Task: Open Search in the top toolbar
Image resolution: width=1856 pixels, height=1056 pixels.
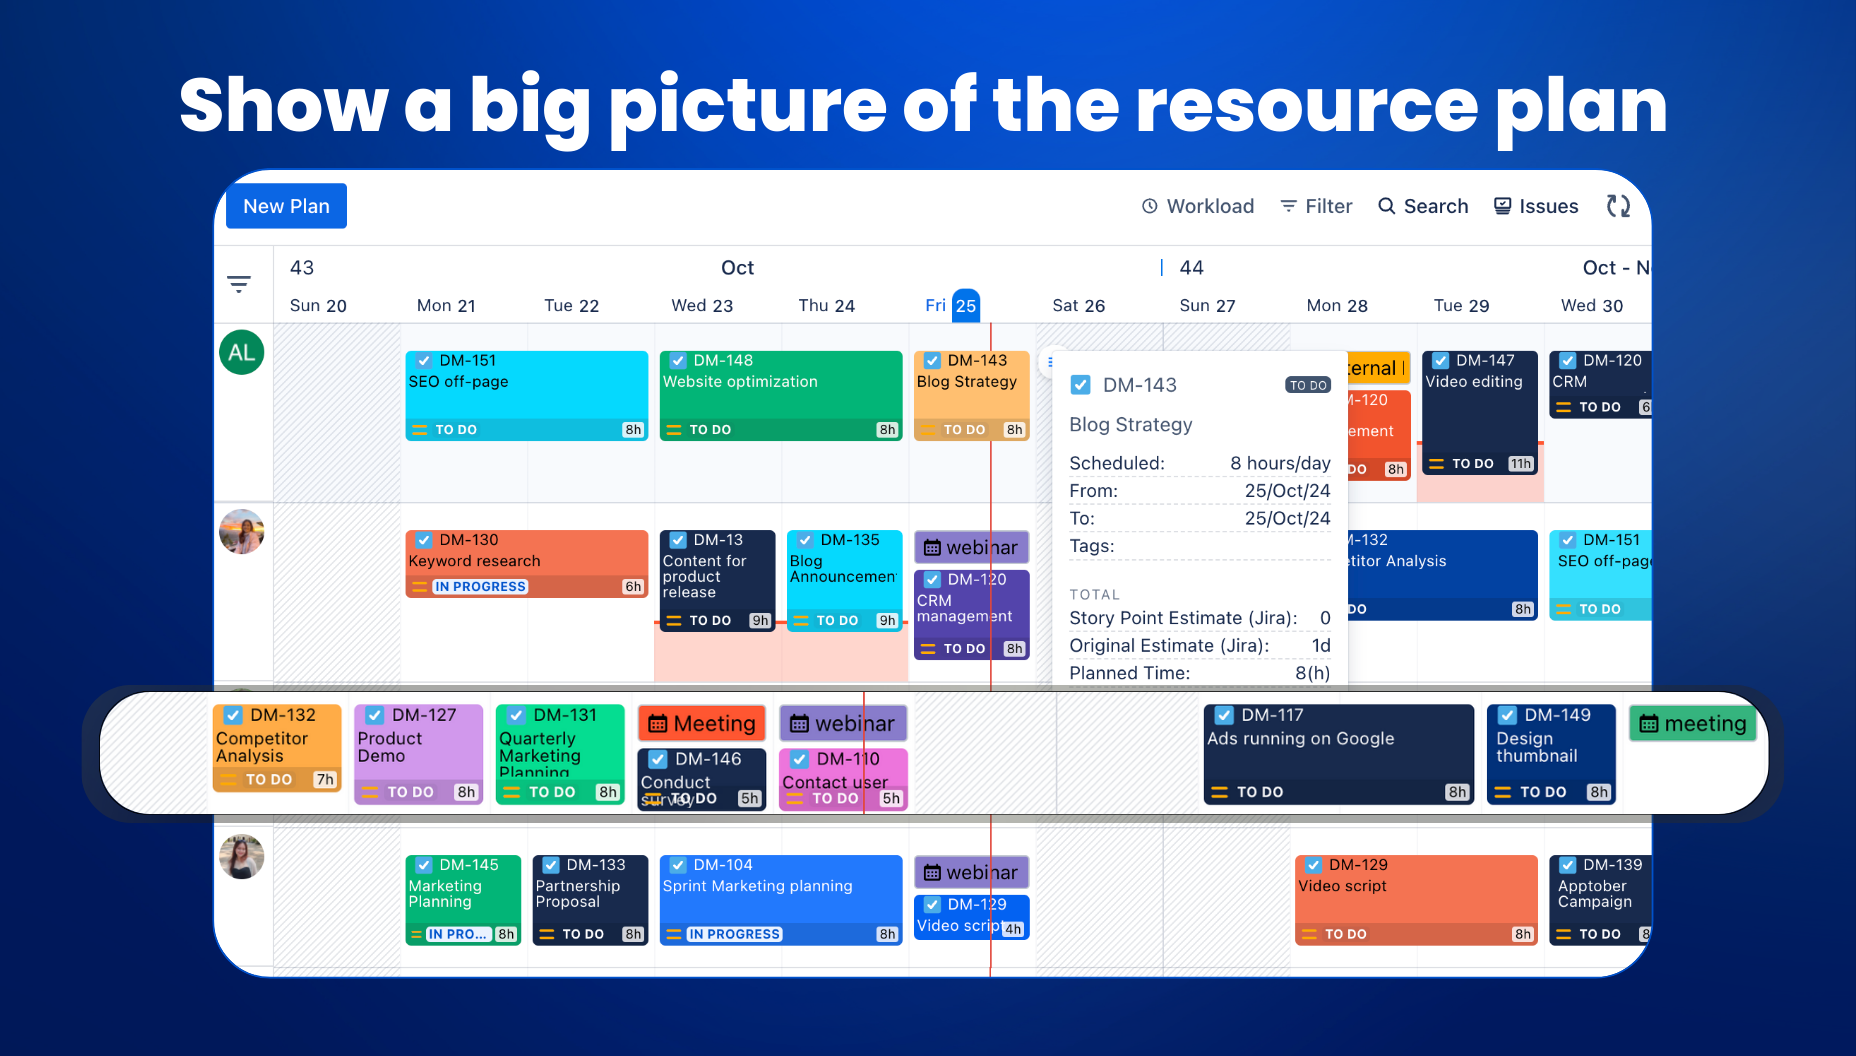Action: click(x=1423, y=206)
